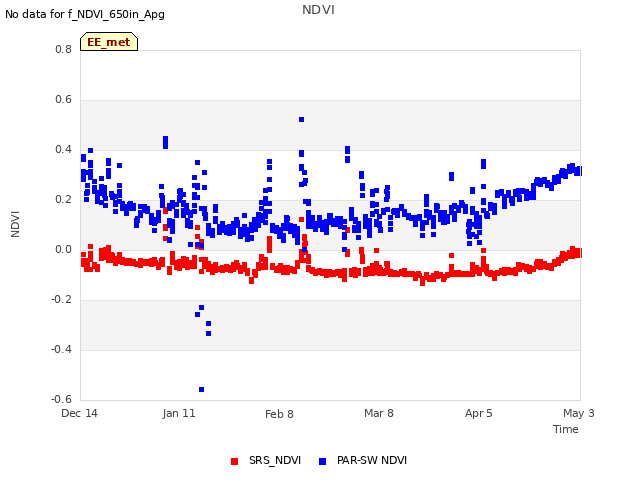Screen dimensions: 640x480
Task: Click the May 3 x-axis tick label
Action: 579,413
